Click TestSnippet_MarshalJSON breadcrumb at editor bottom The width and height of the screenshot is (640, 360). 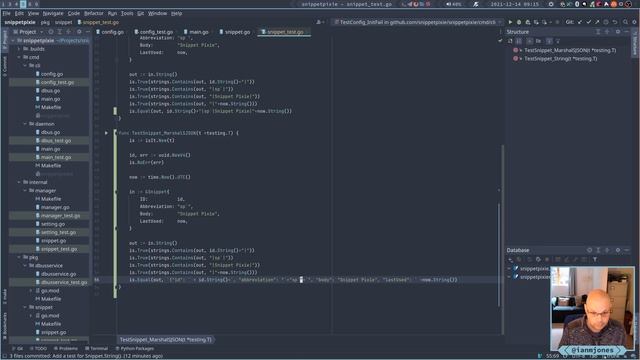pos(166,340)
